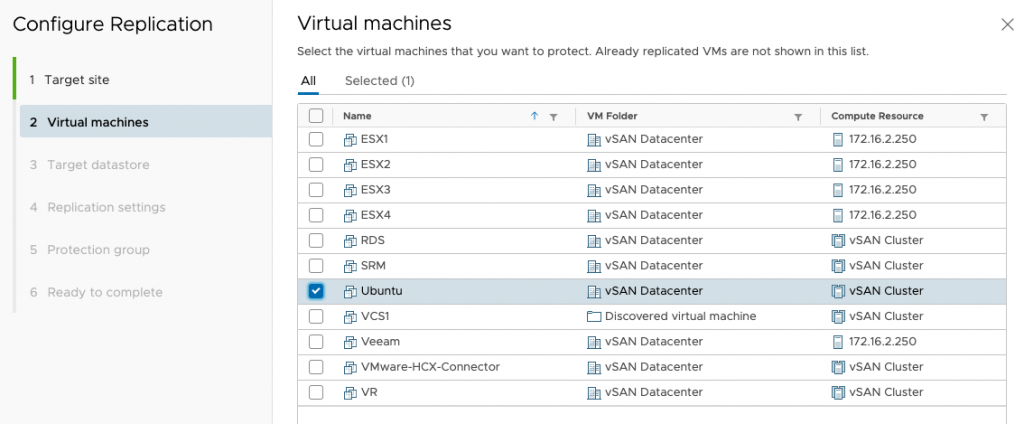The height and width of the screenshot is (424, 1024).
Task: Select step 4 Replication settings
Action: 97,207
